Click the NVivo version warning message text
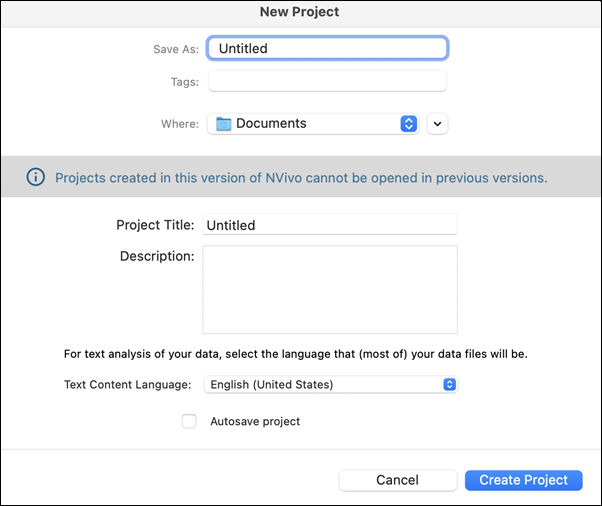Viewport: 602px width, 506px height. [301, 178]
